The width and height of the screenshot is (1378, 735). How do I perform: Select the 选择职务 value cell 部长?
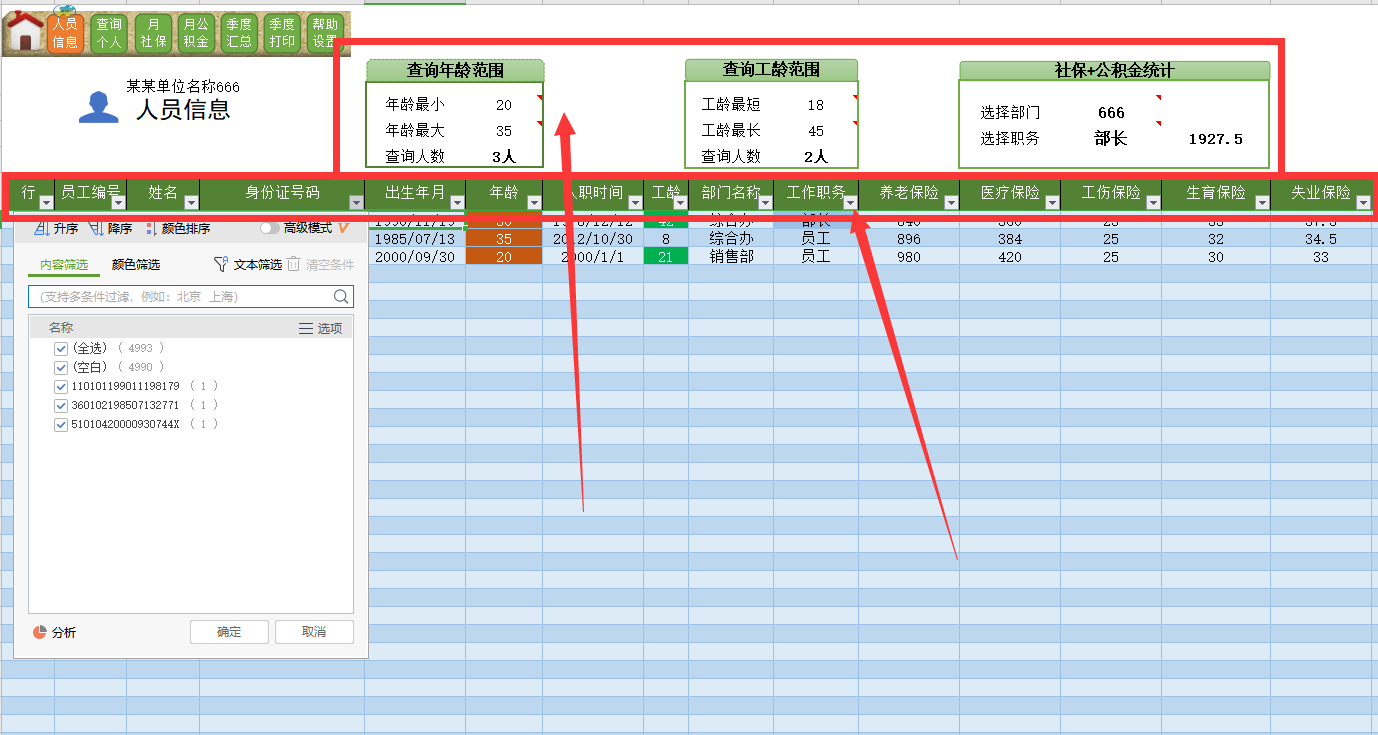pyautogui.click(x=1111, y=138)
